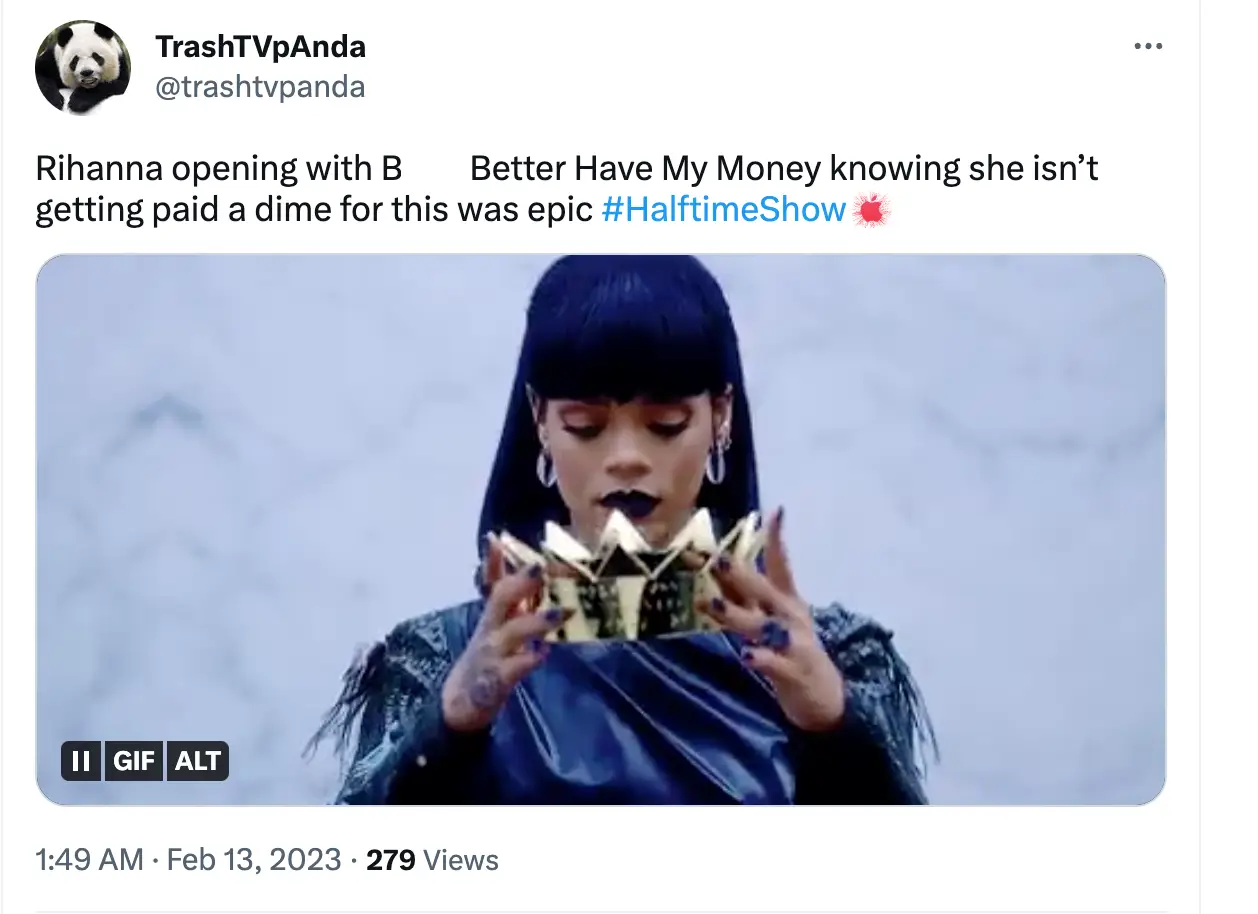Open TrashTVpAnda display name profile
Screen dimensions: 1258x914
pyautogui.click(x=260, y=46)
